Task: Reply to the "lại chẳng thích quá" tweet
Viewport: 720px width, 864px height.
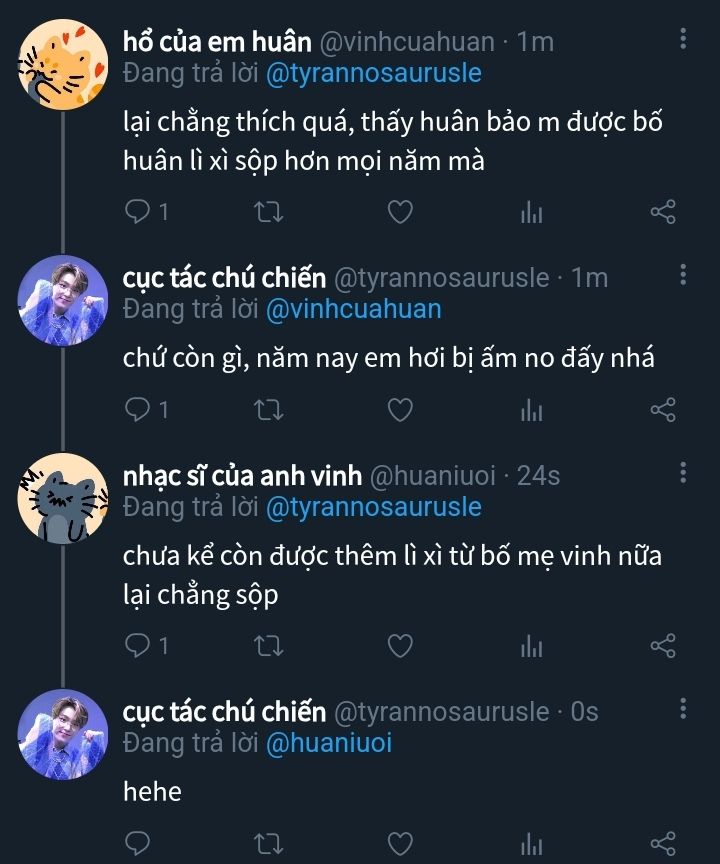Action: (x=139, y=212)
